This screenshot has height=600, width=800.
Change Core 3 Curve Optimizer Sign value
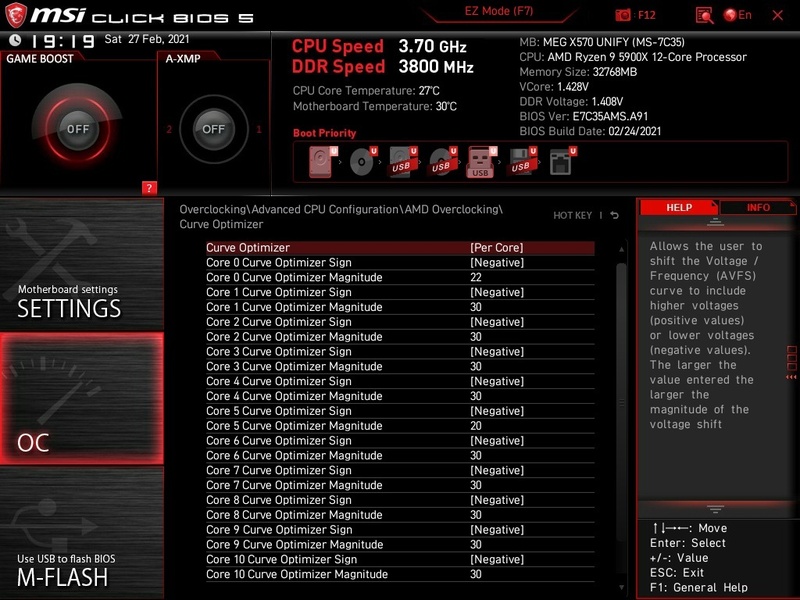click(x=497, y=352)
